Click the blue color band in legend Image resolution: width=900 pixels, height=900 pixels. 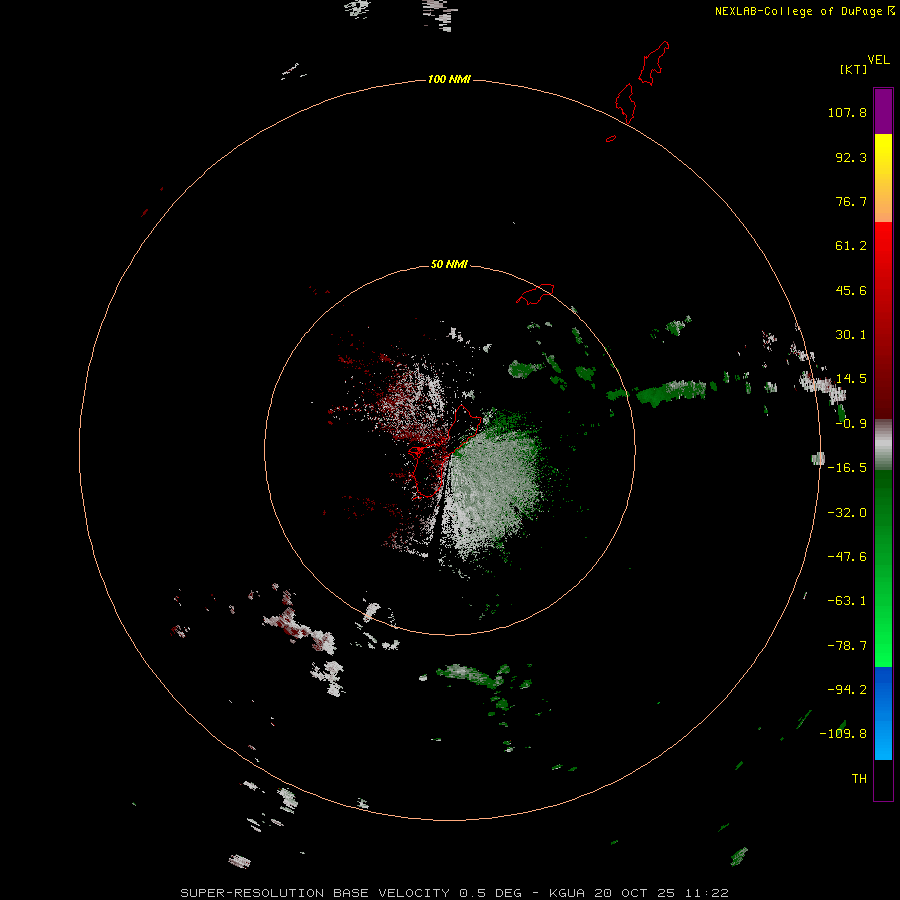(x=883, y=713)
